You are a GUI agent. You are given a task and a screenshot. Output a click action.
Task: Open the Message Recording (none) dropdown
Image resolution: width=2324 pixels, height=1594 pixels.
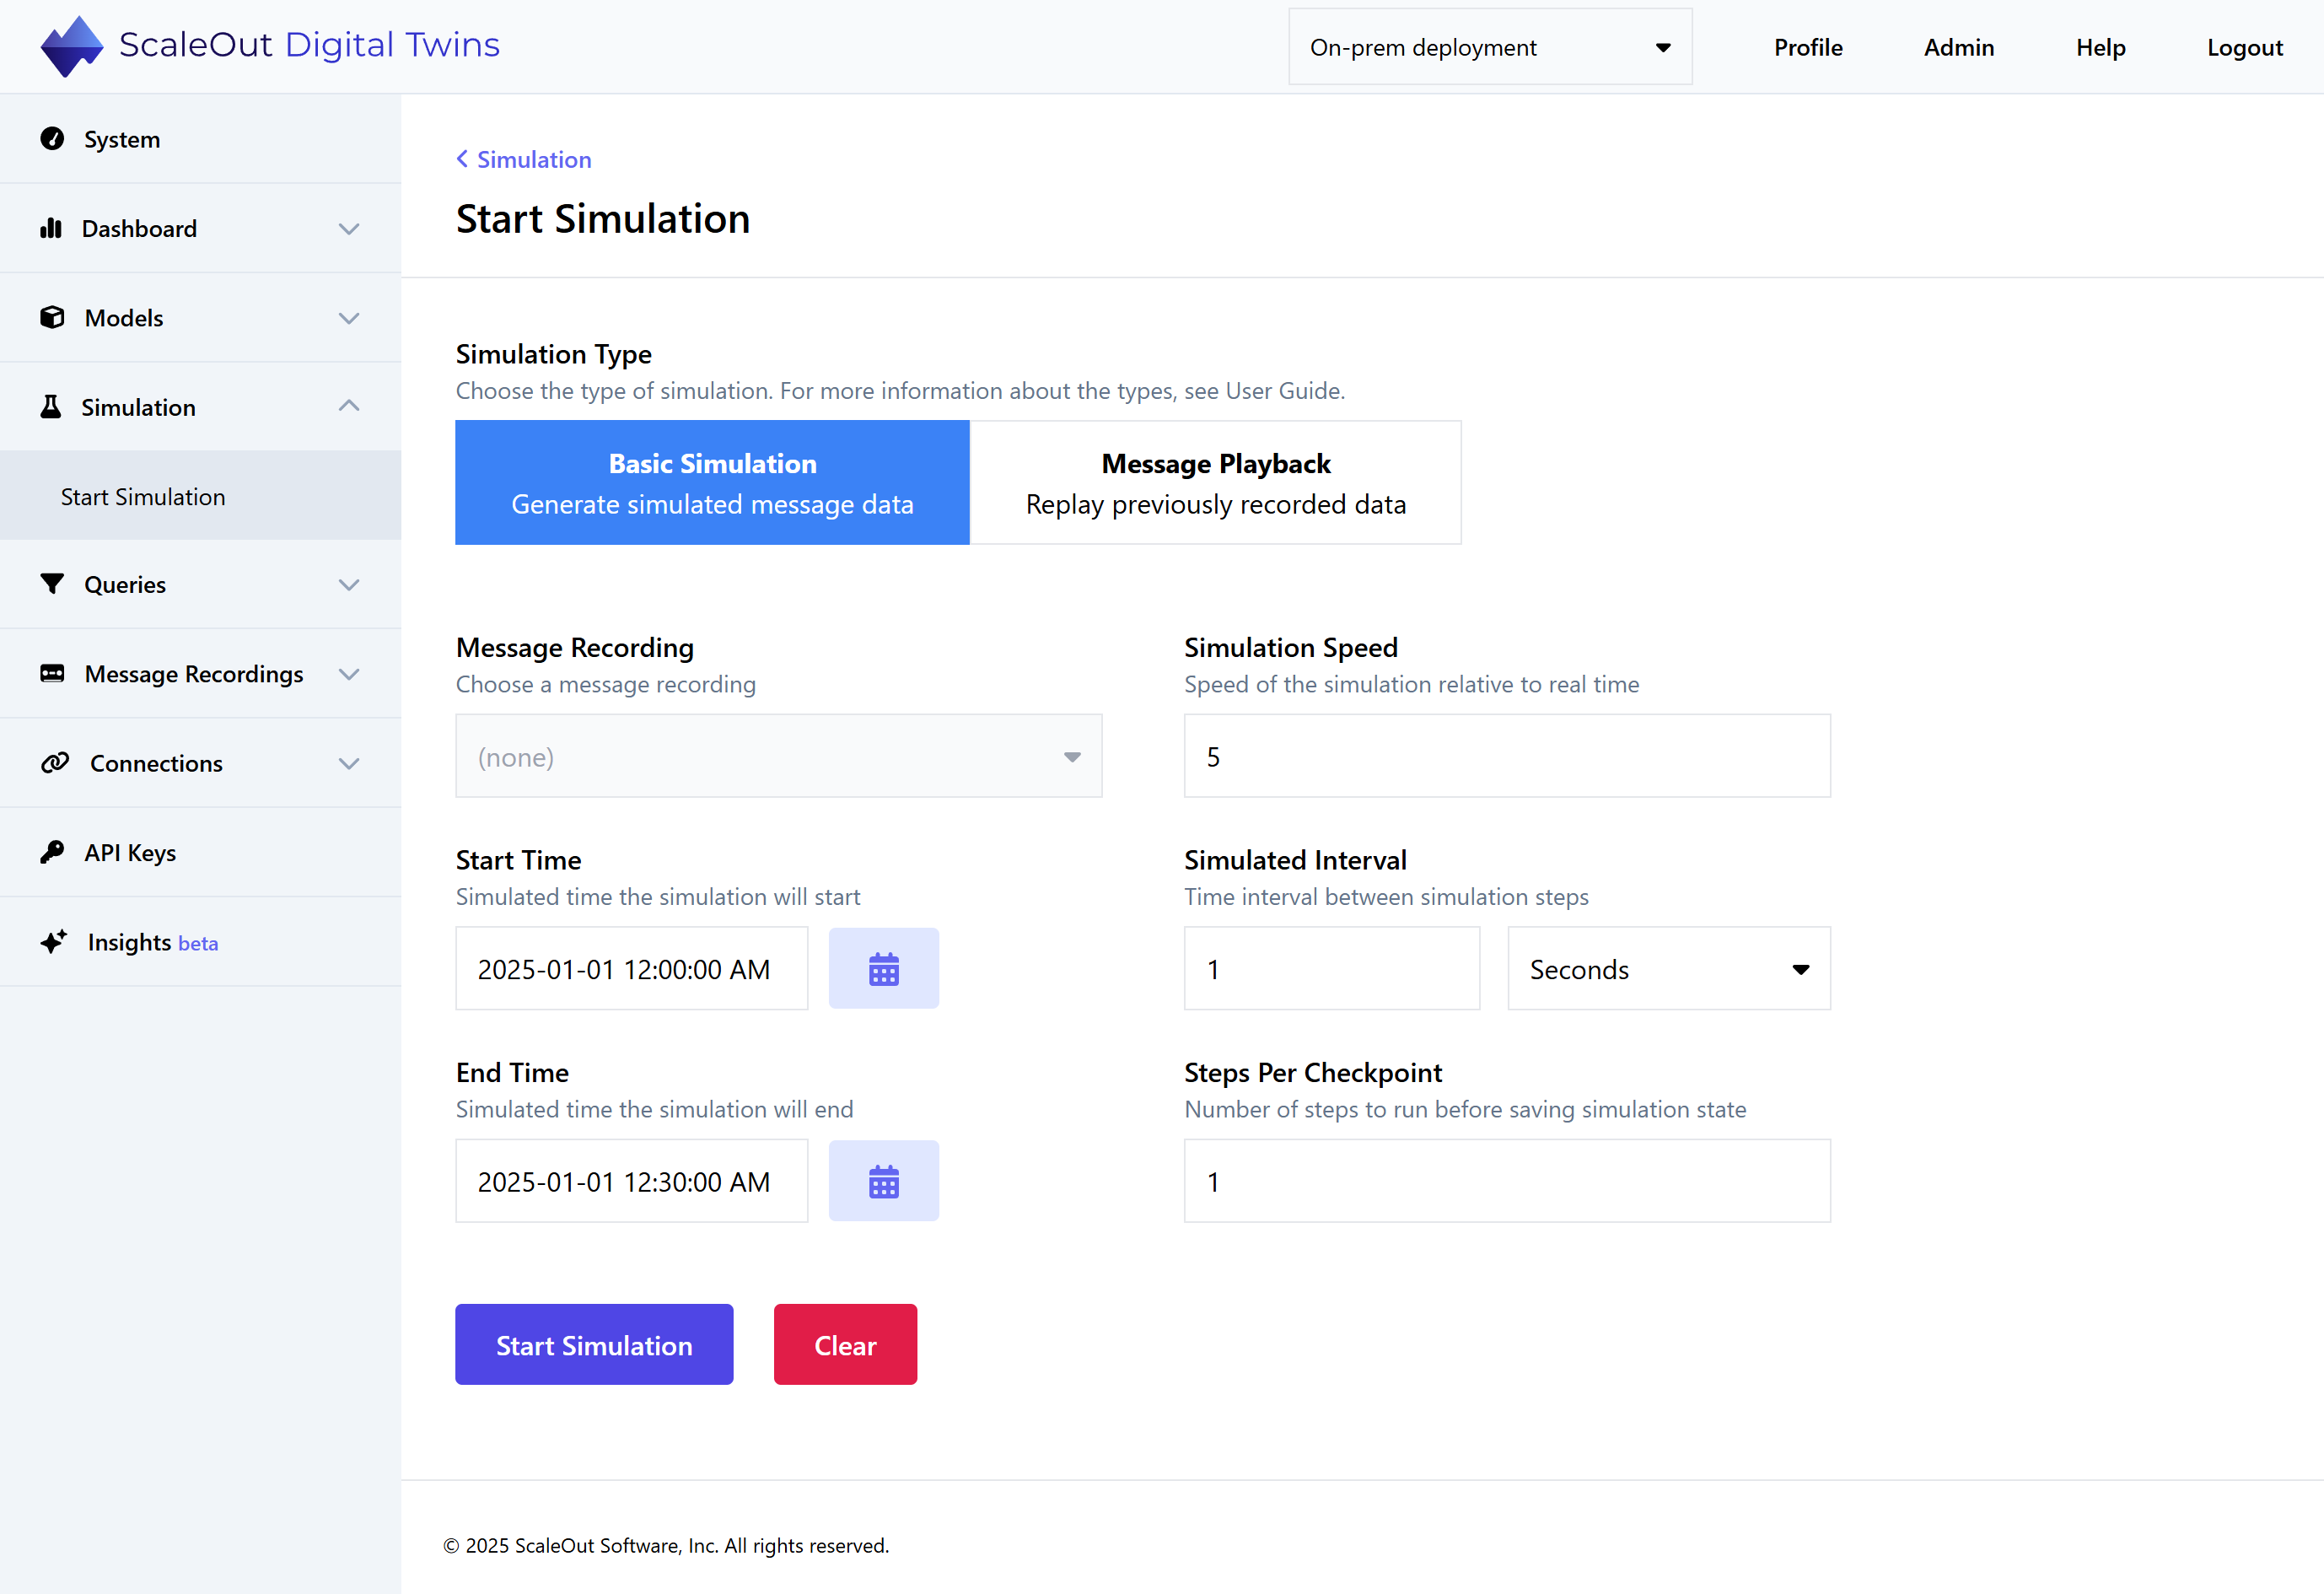[779, 756]
